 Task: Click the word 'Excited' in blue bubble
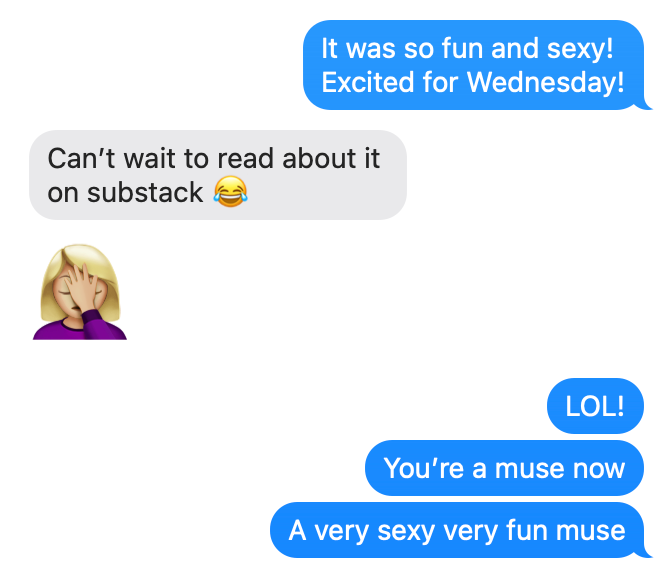click(x=368, y=82)
